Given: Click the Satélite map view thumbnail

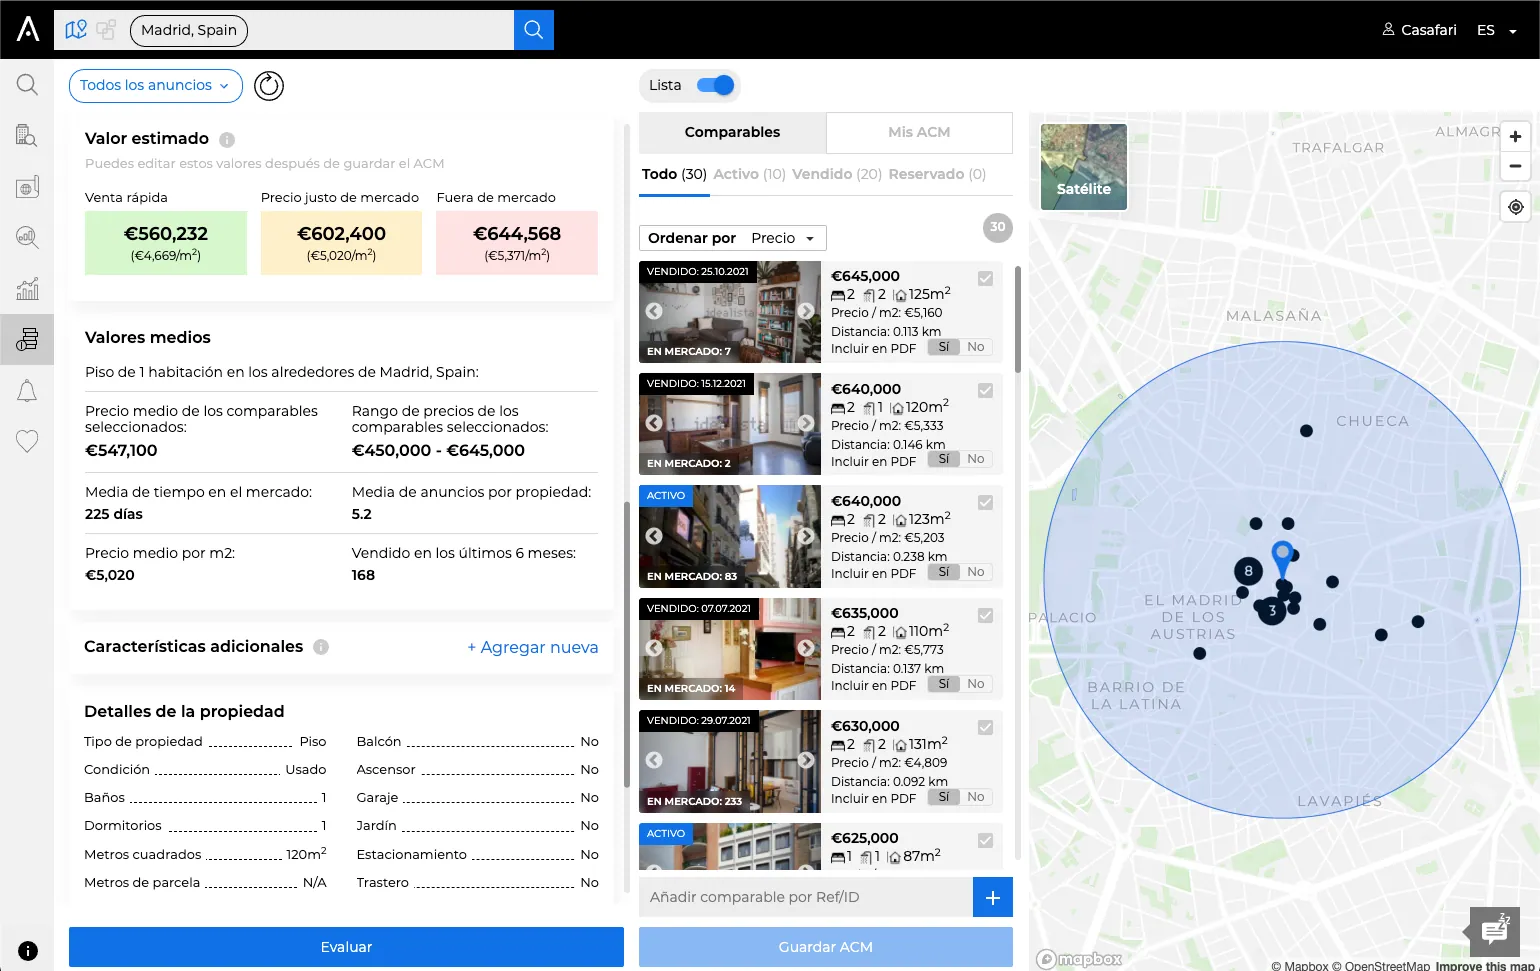Looking at the screenshot, I should 1084,167.
